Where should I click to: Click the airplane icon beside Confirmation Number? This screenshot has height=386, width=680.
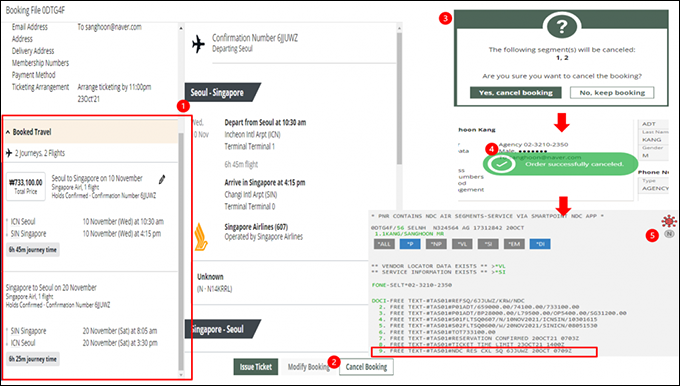point(198,44)
